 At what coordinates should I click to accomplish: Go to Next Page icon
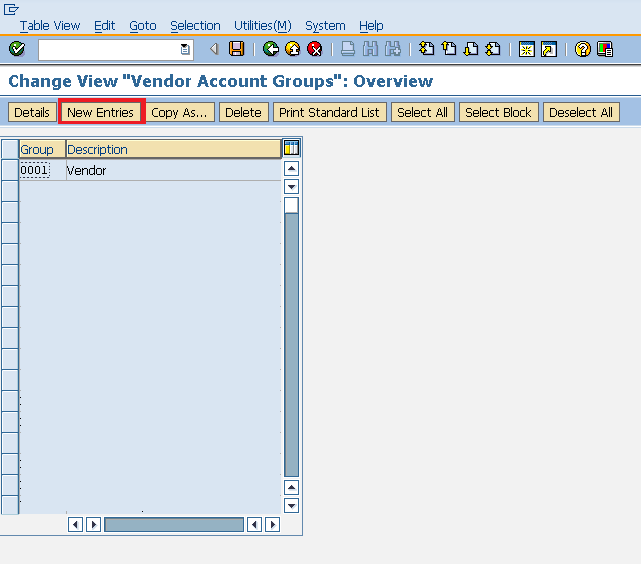(x=471, y=49)
